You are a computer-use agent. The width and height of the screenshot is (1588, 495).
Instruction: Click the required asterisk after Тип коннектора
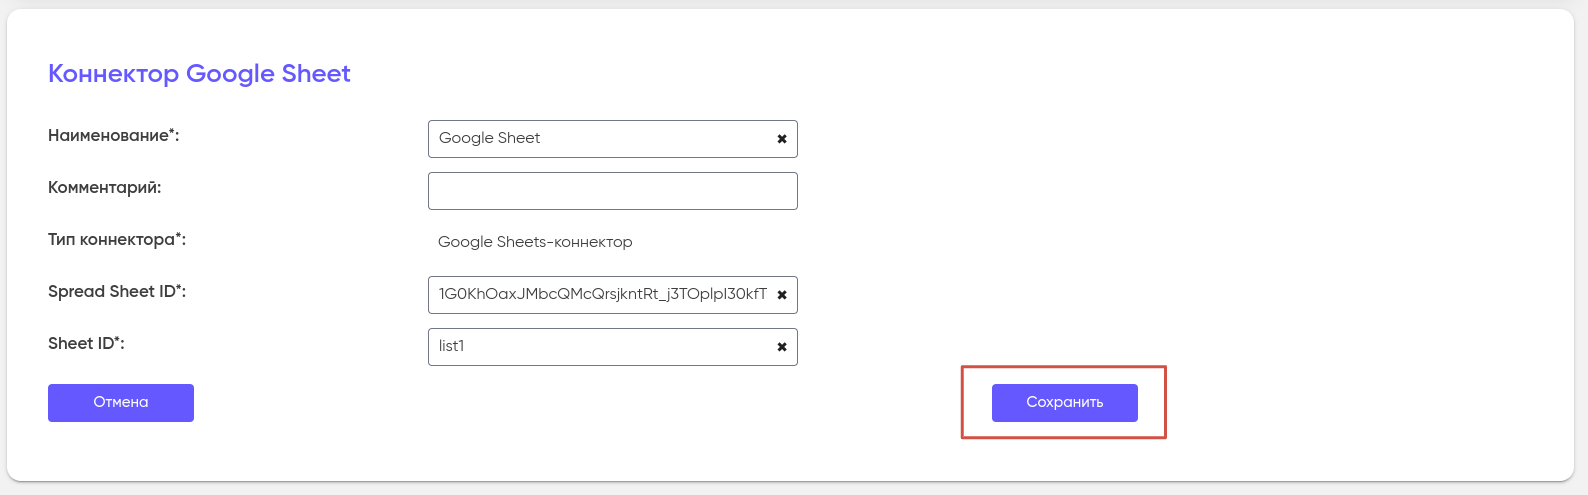pyautogui.click(x=178, y=236)
